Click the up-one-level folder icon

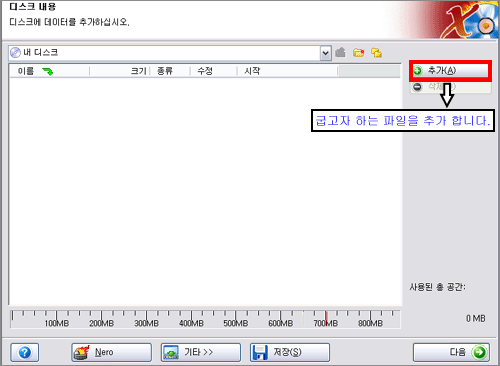point(340,52)
